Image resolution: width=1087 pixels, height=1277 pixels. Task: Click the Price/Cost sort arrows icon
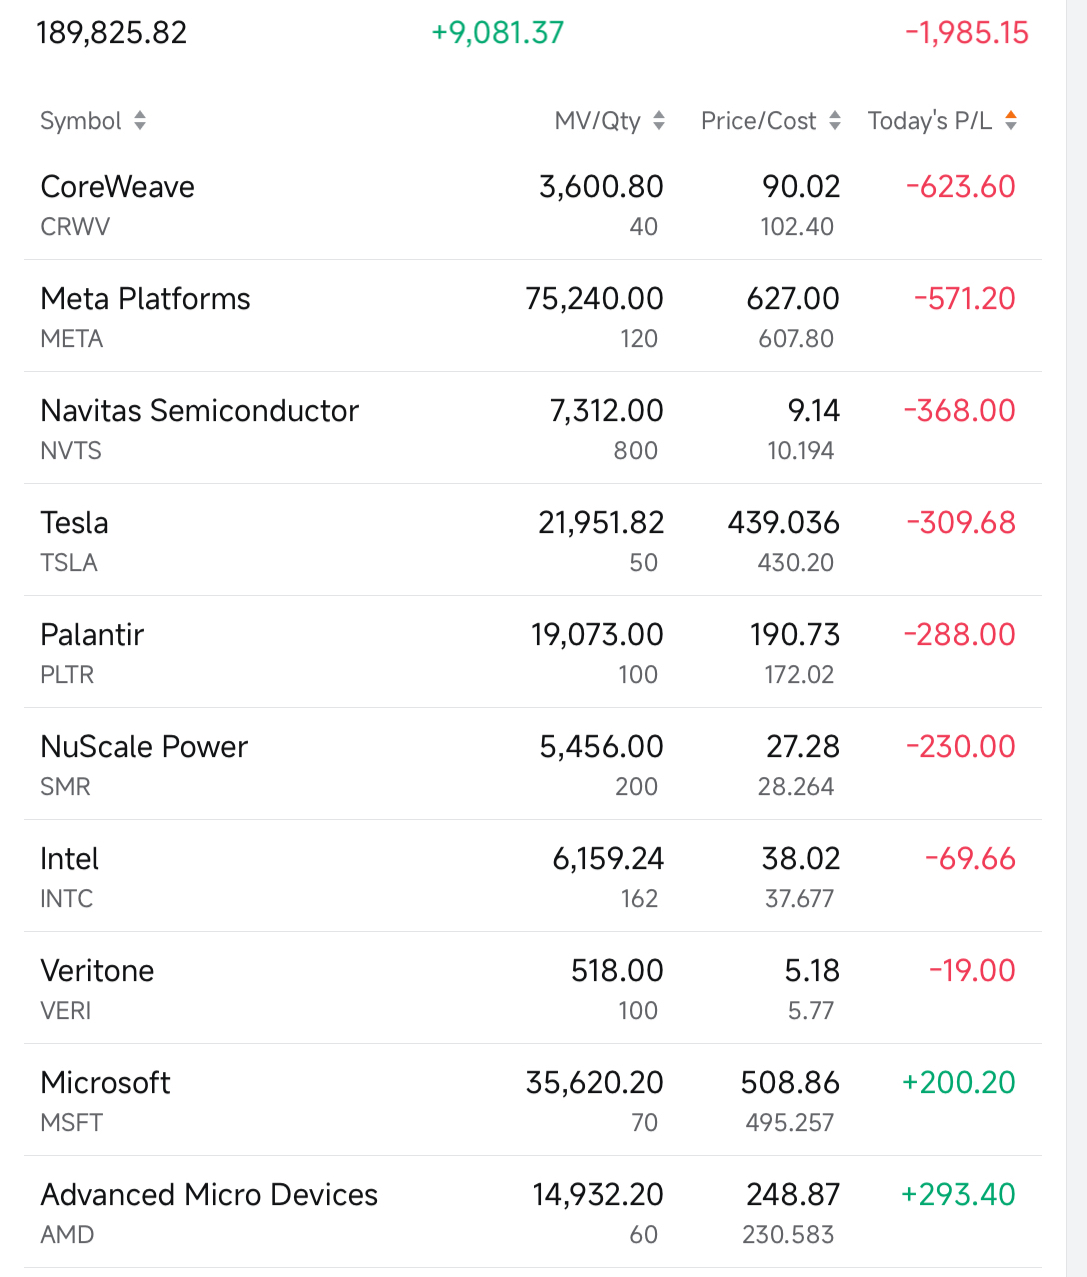tap(835, 121)
